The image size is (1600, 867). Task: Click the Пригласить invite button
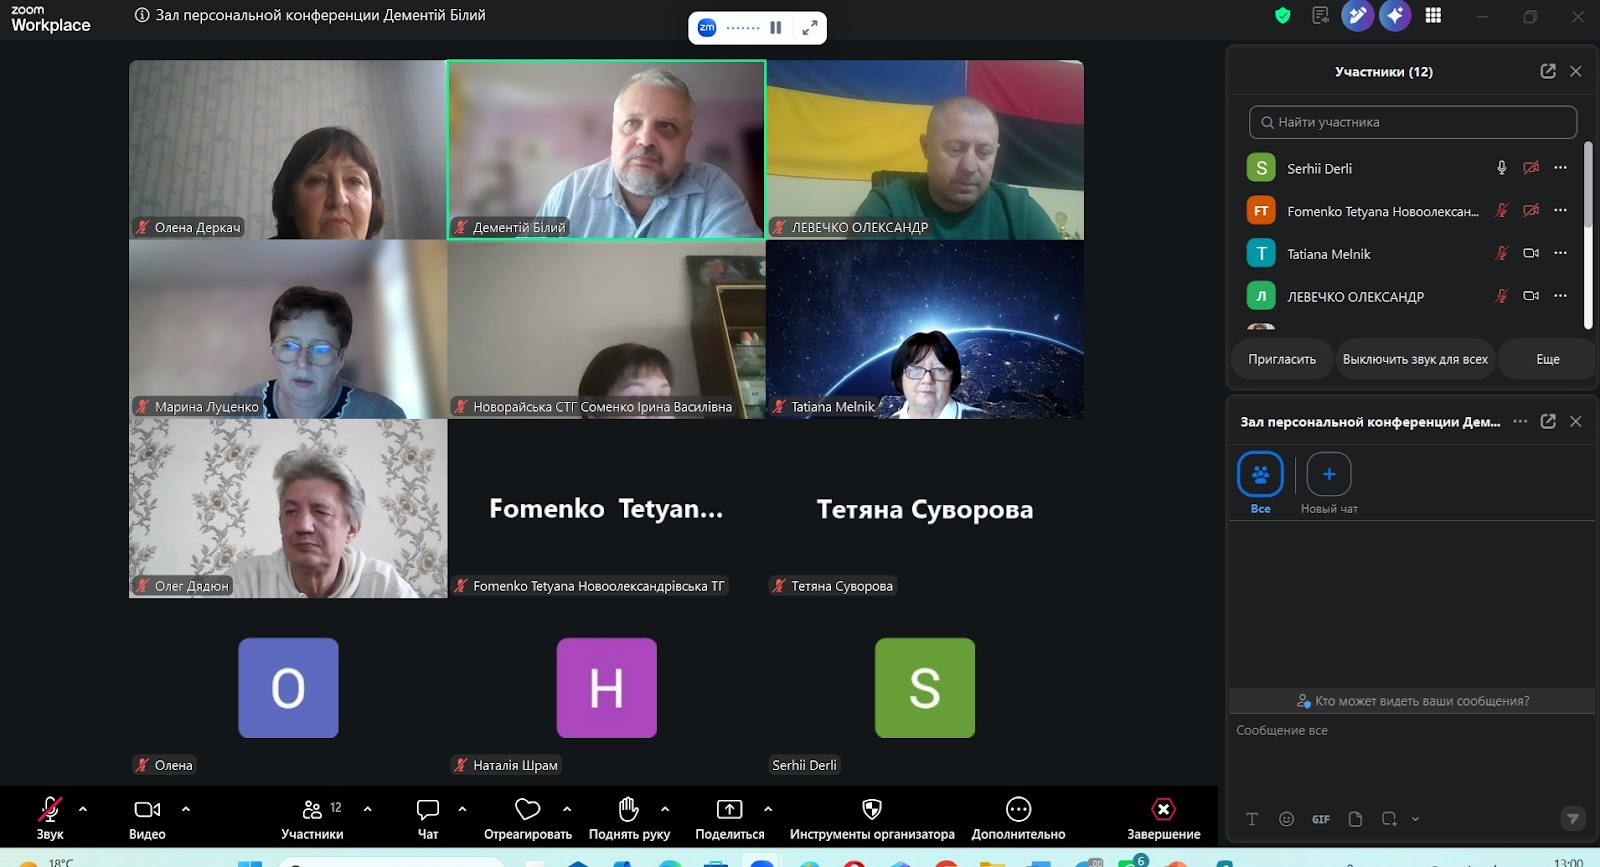click(x=1282, y=359)
